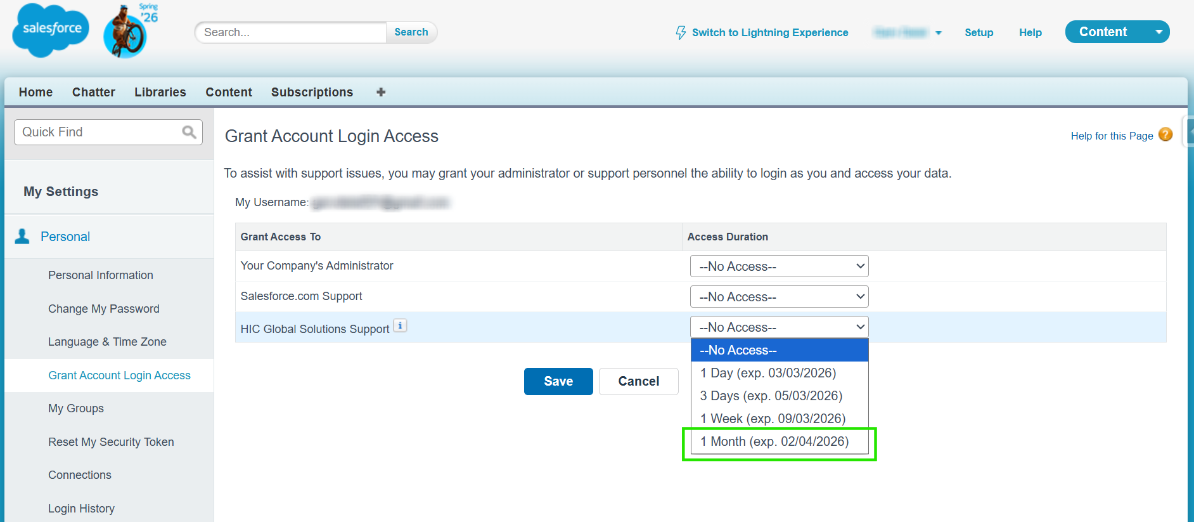Expand the Content app menu arrow
1194x522 pixels.
click(x=1159, y=32)
